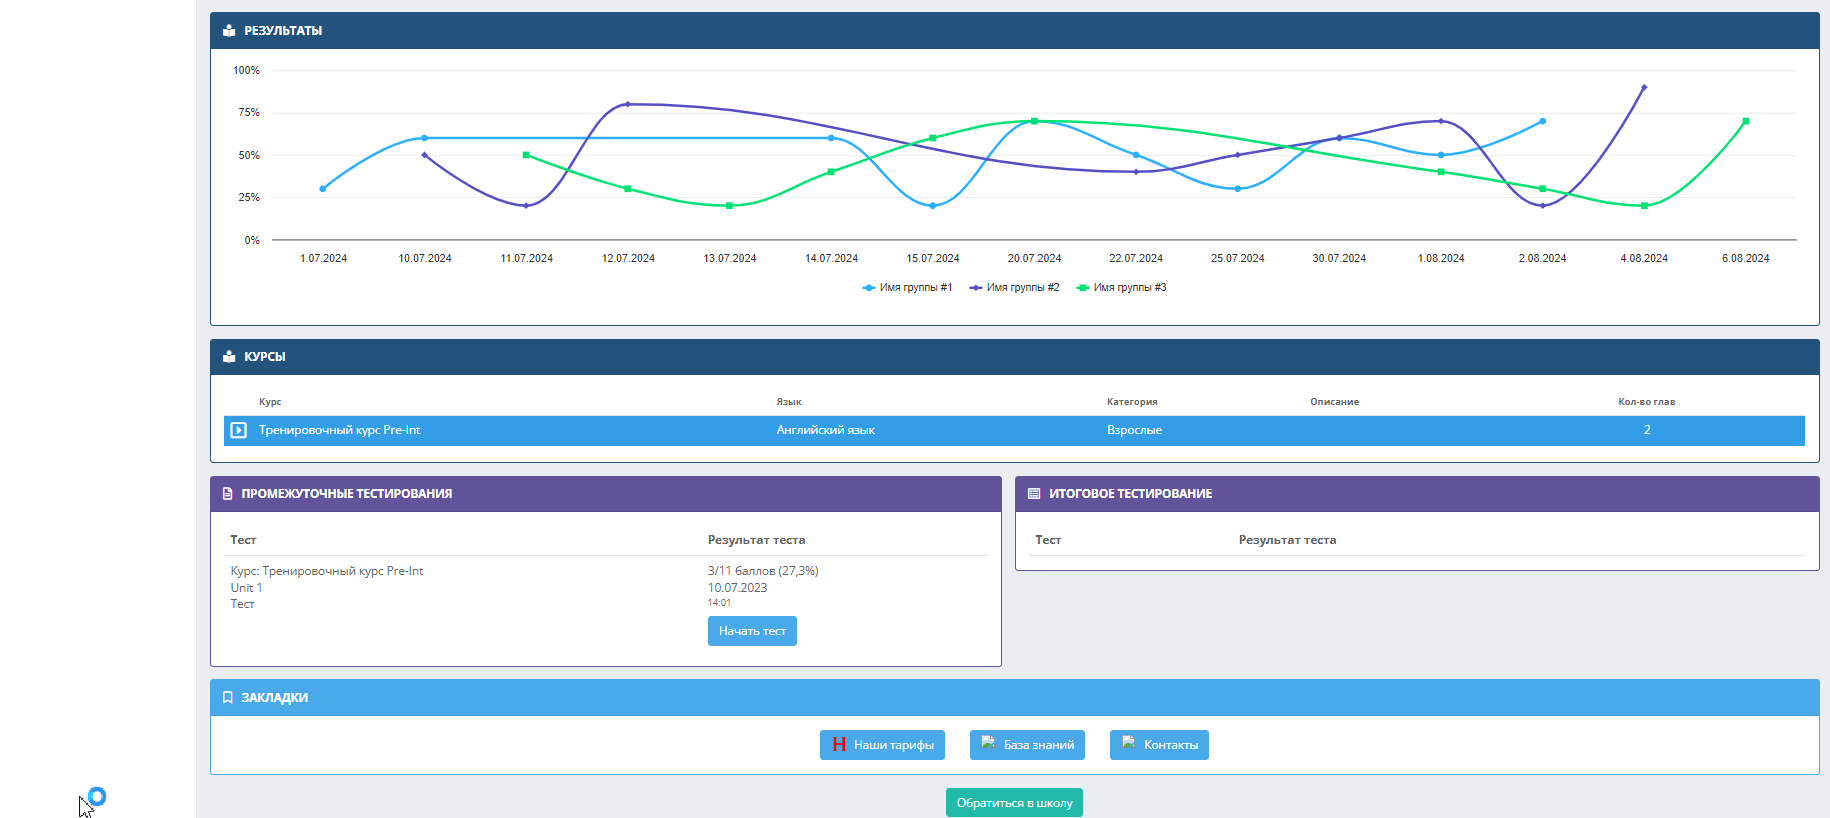The height and width of the screenshot is (818, 1830).
Task: Click the image icon on Контакты
Action: 1128,743
